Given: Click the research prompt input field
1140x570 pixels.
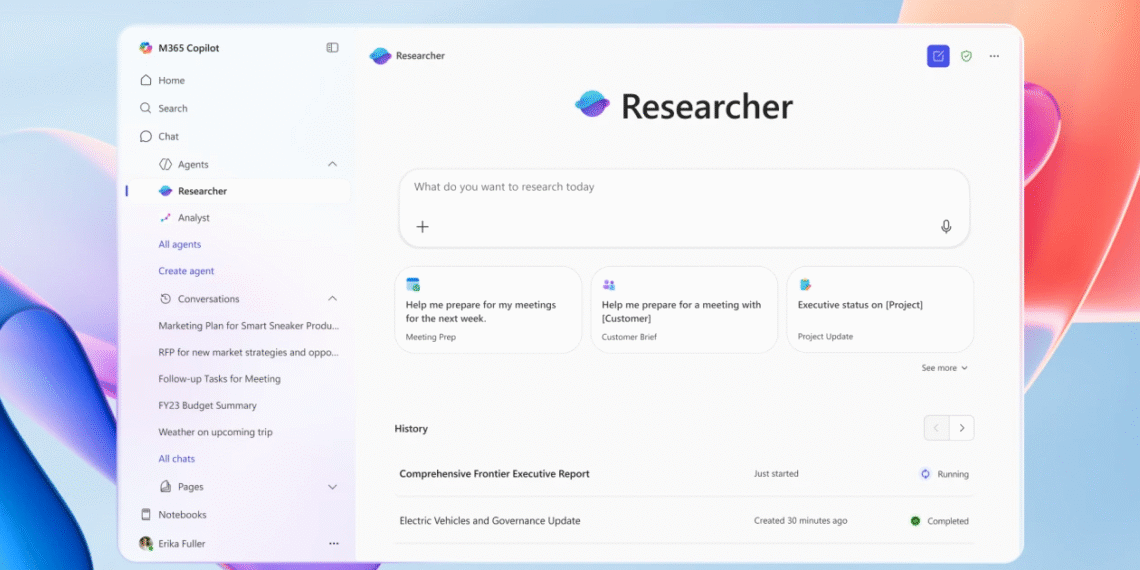Looking at the screenshot, I should (683, 187).
